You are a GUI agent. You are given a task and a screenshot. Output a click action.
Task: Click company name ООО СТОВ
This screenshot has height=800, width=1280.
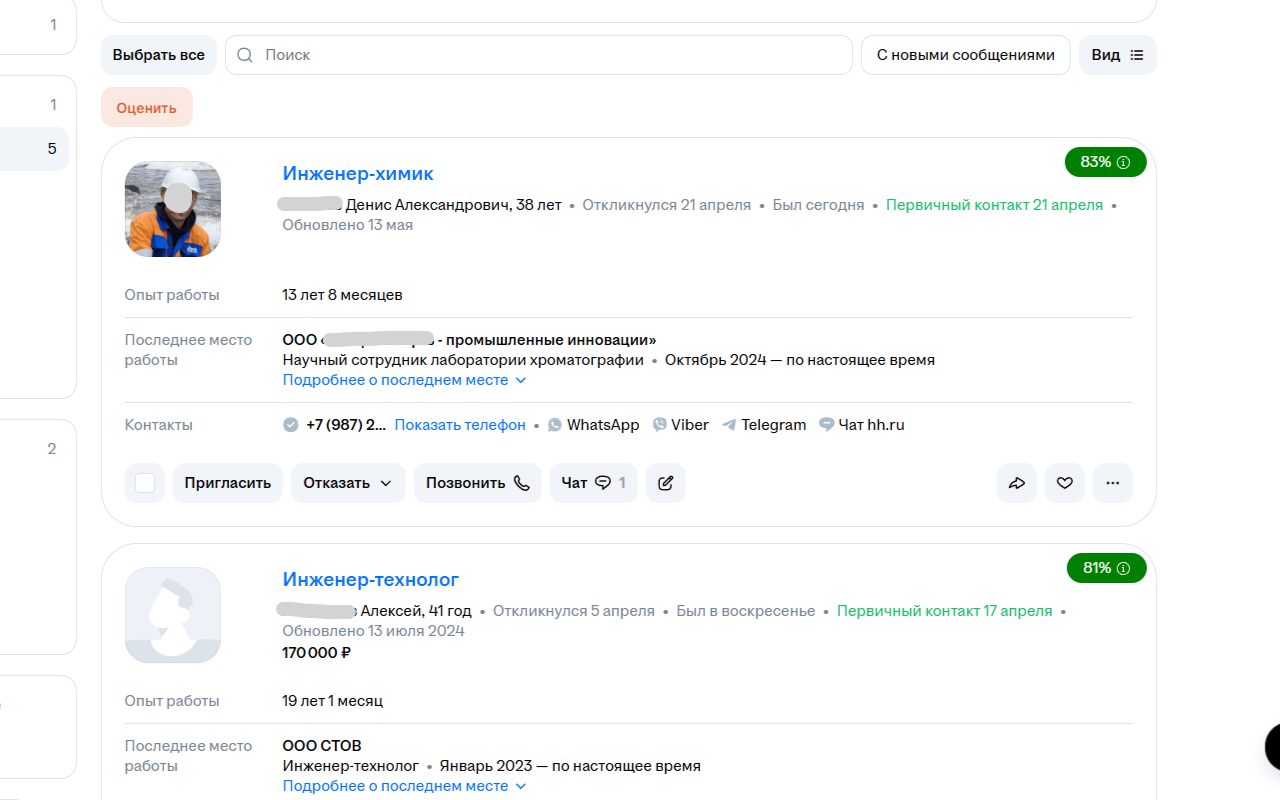[322, 746]
